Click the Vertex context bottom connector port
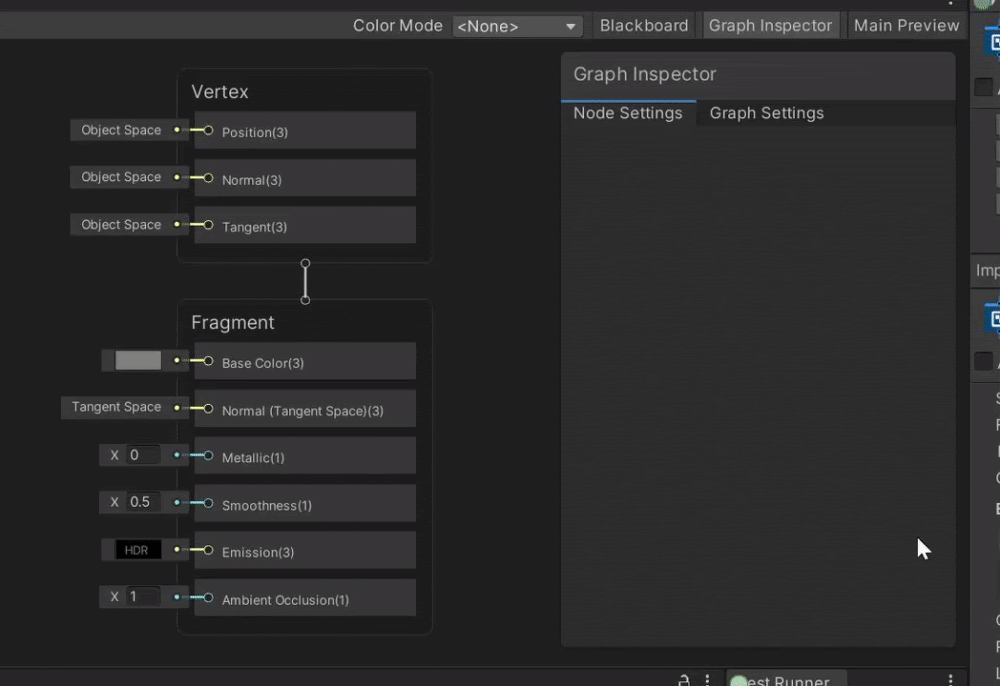 [305, 263]
